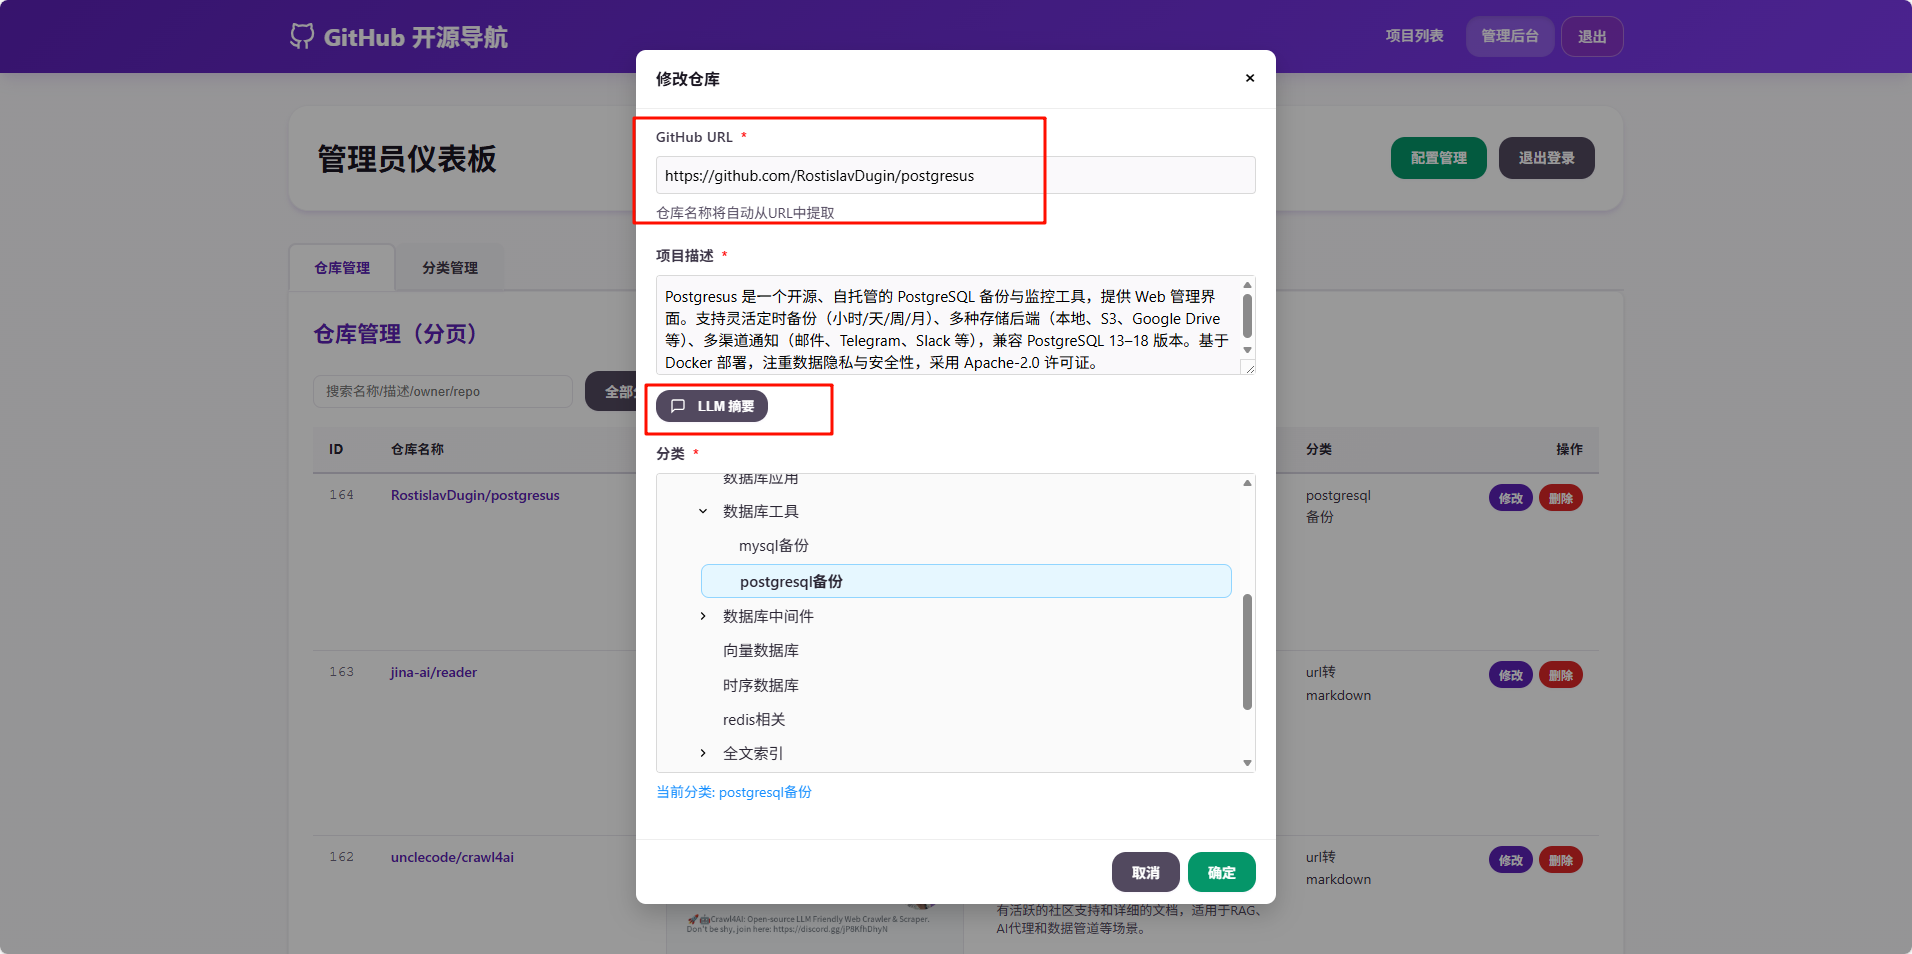The width and height of the screenshot is (1912, 954).
Task: Click the 确定 confirm button
Action: (1221, 872)
